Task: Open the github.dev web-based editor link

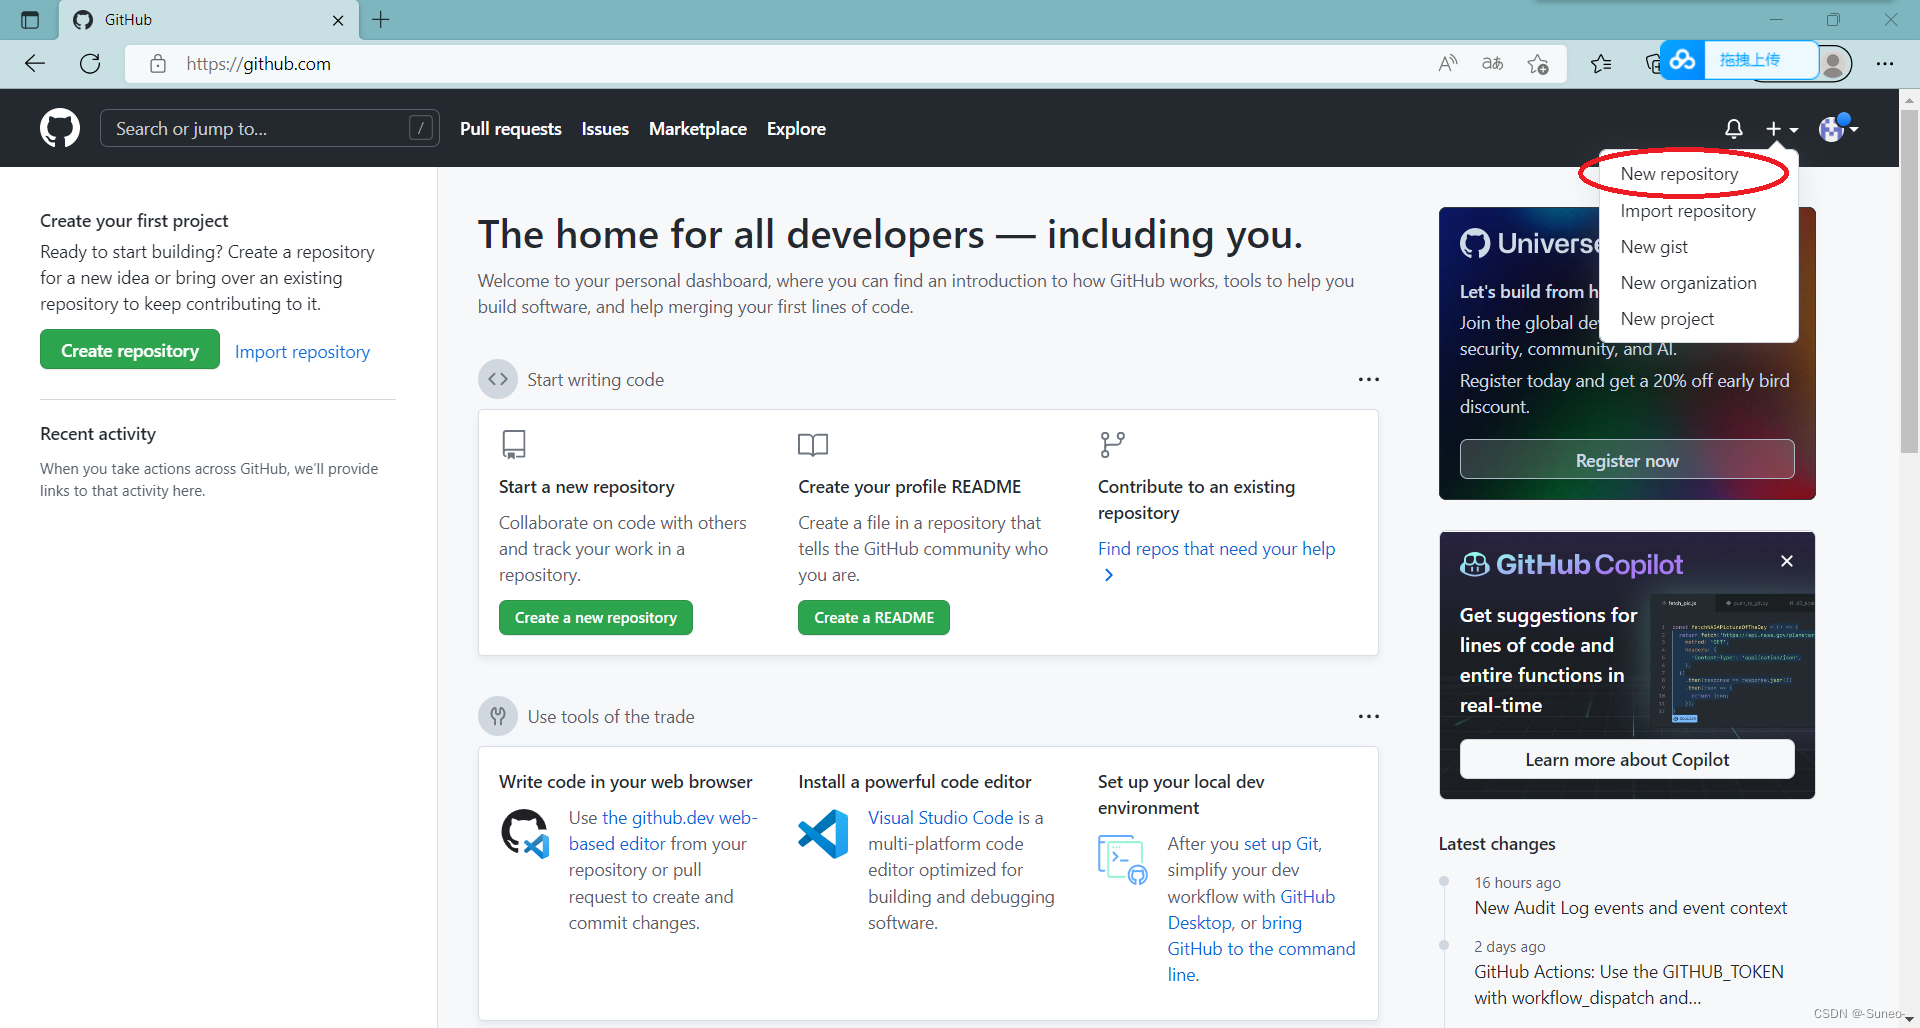Action: click(663, 830)
